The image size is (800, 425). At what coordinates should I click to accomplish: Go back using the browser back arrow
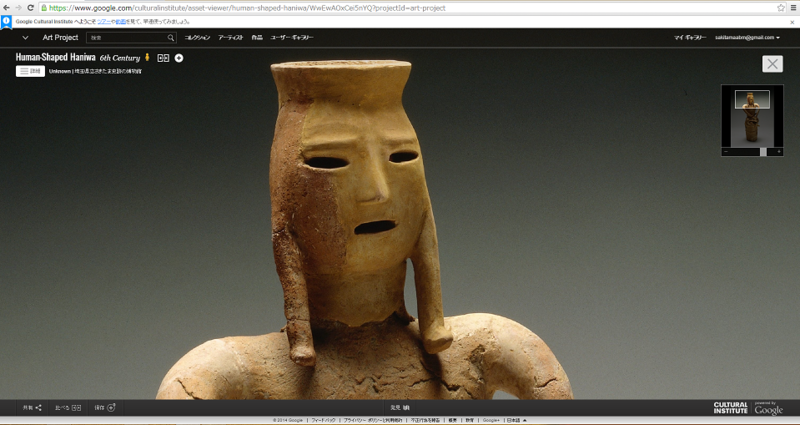pos(7,8)
